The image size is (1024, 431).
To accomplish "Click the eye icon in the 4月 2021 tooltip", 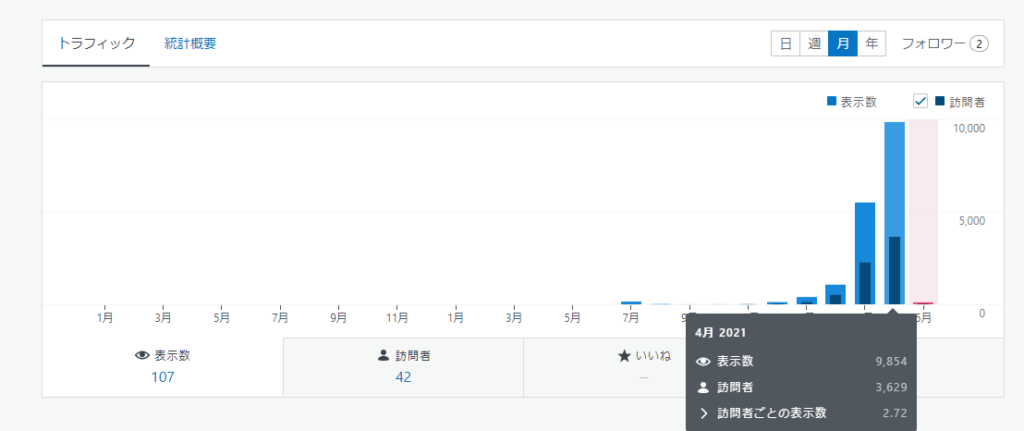I will pos(703,361).
